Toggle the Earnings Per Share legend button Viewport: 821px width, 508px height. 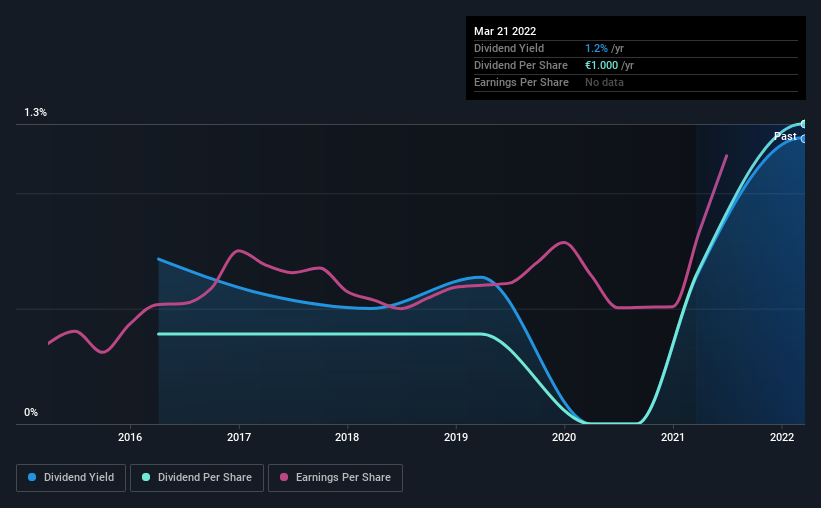[335, 478]
